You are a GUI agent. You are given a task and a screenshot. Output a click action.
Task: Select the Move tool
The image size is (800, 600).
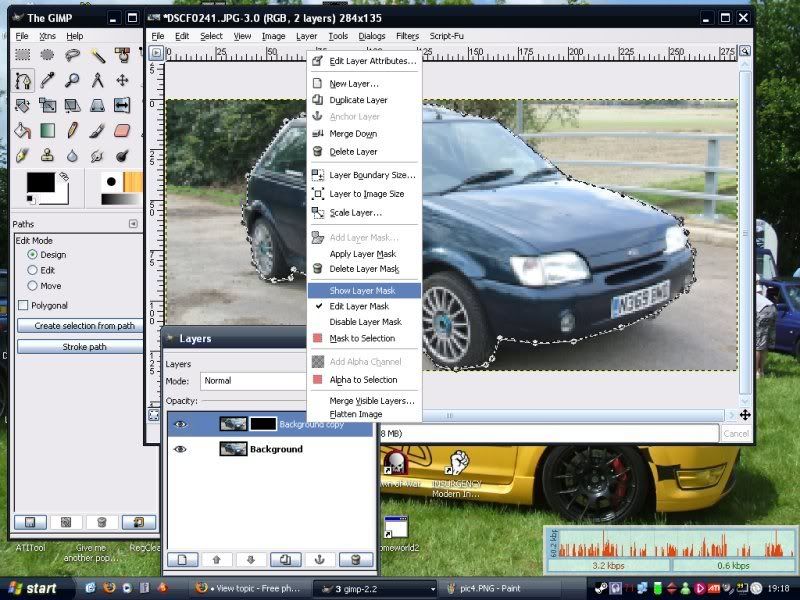pos(122,80)
